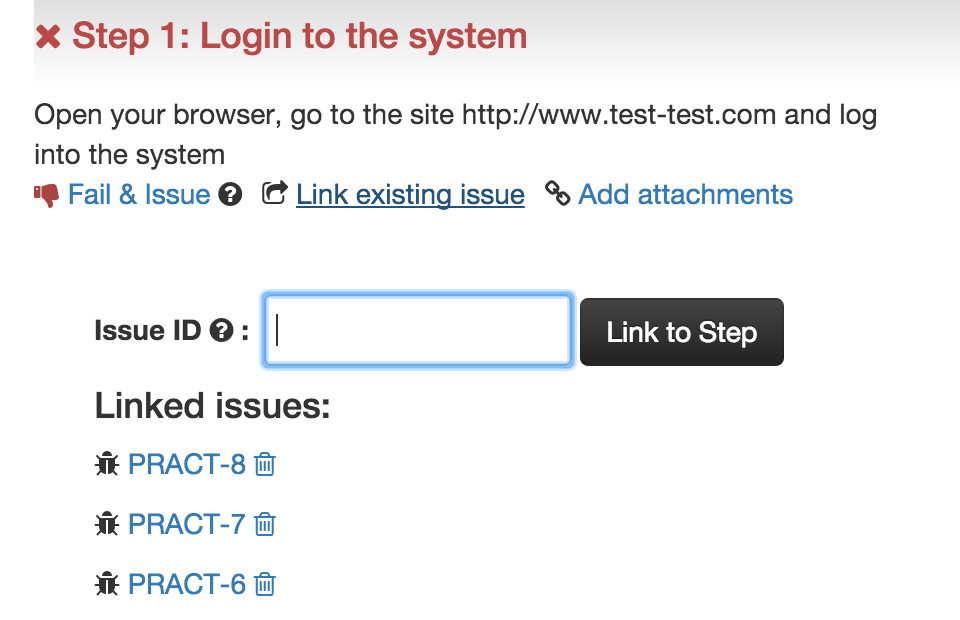
Task: Open Add attachments link
Action: 685,195
